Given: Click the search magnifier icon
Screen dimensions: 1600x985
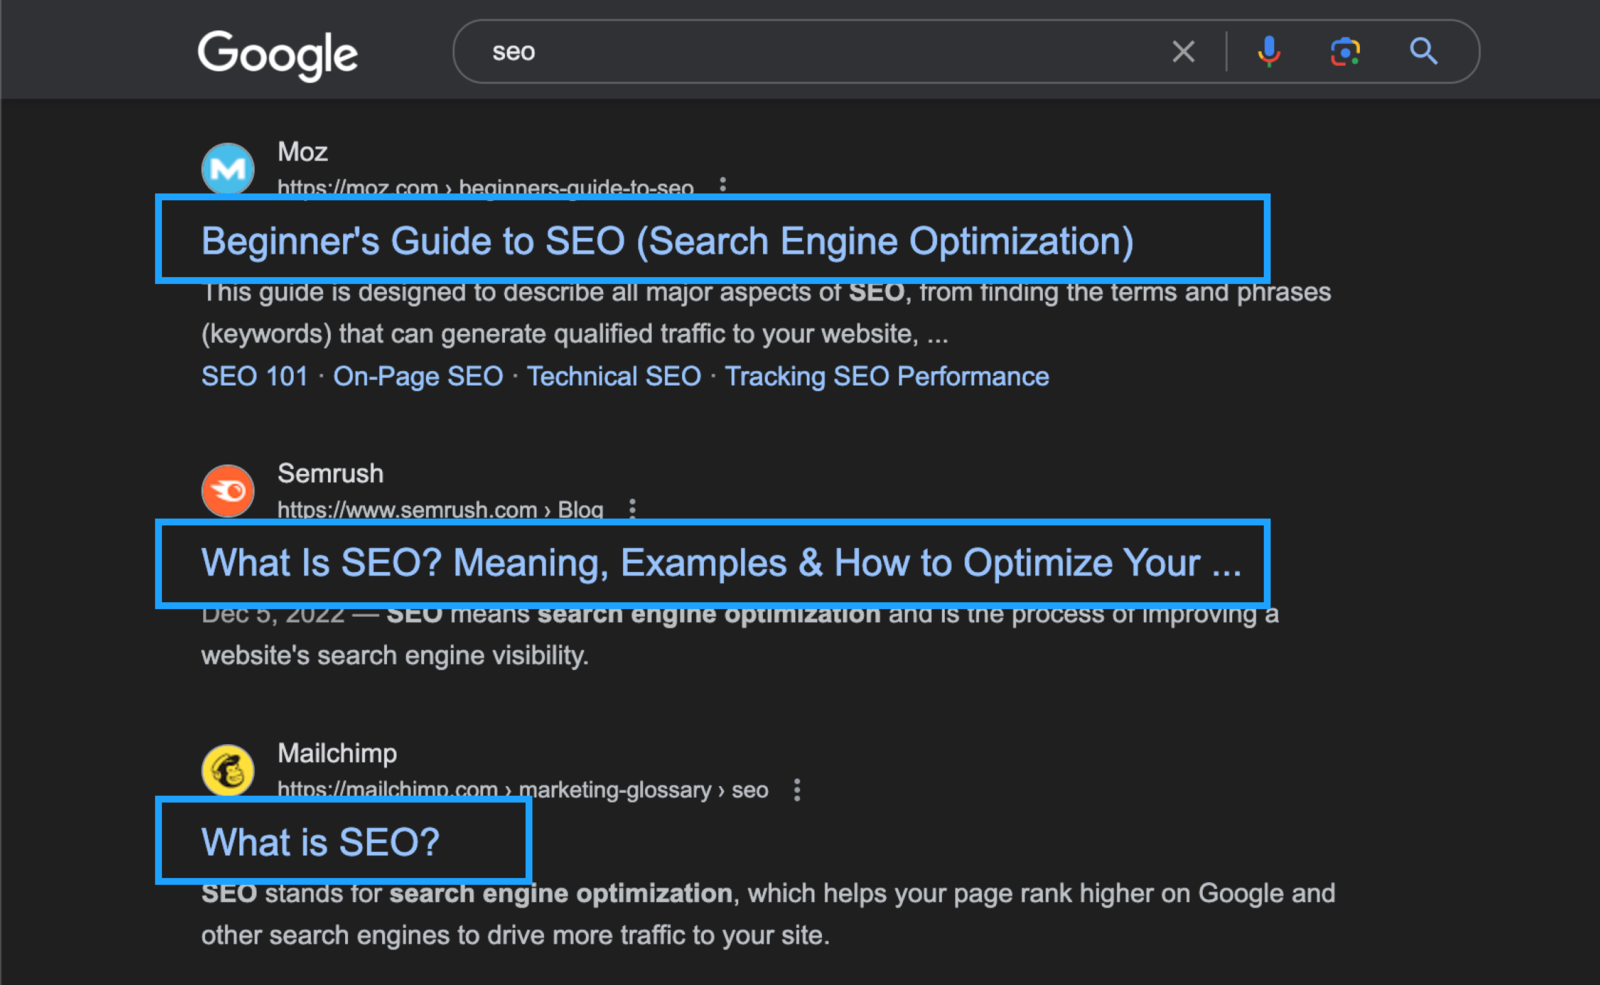Looking at the screenshot, I should 1423,51.
